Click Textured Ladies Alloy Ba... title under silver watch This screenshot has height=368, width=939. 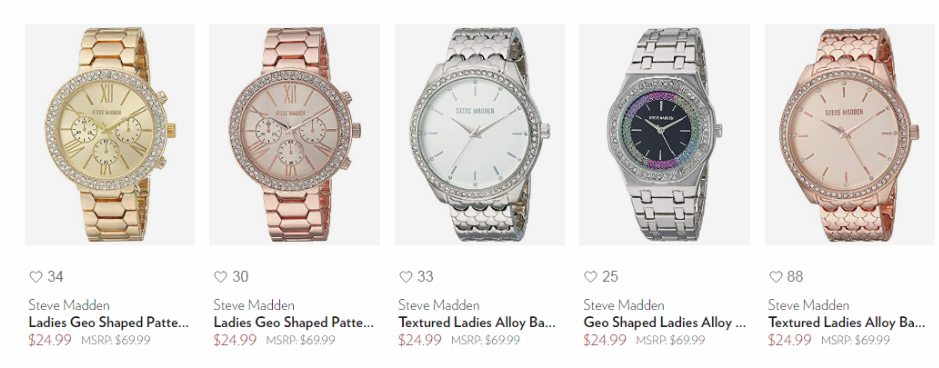477,323
